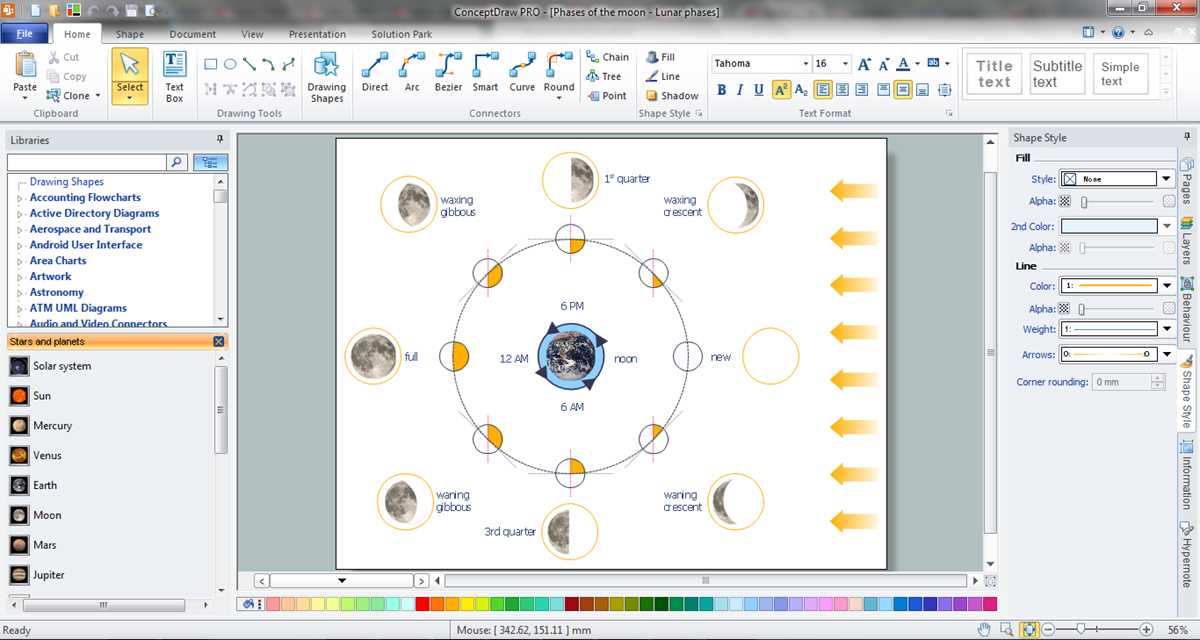This screenshot has height=640, width=1200.
Task: Pick the red swatch in color palette
Action: pyautogui.click(x=422, y=604)
